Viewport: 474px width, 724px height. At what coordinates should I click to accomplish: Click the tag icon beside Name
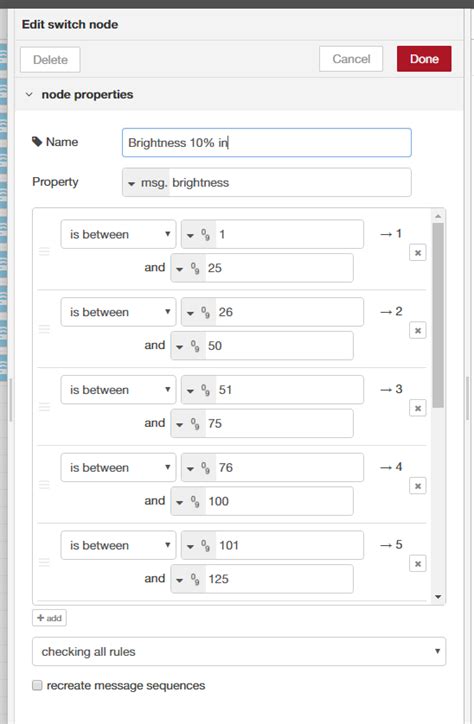coord(36,142)
